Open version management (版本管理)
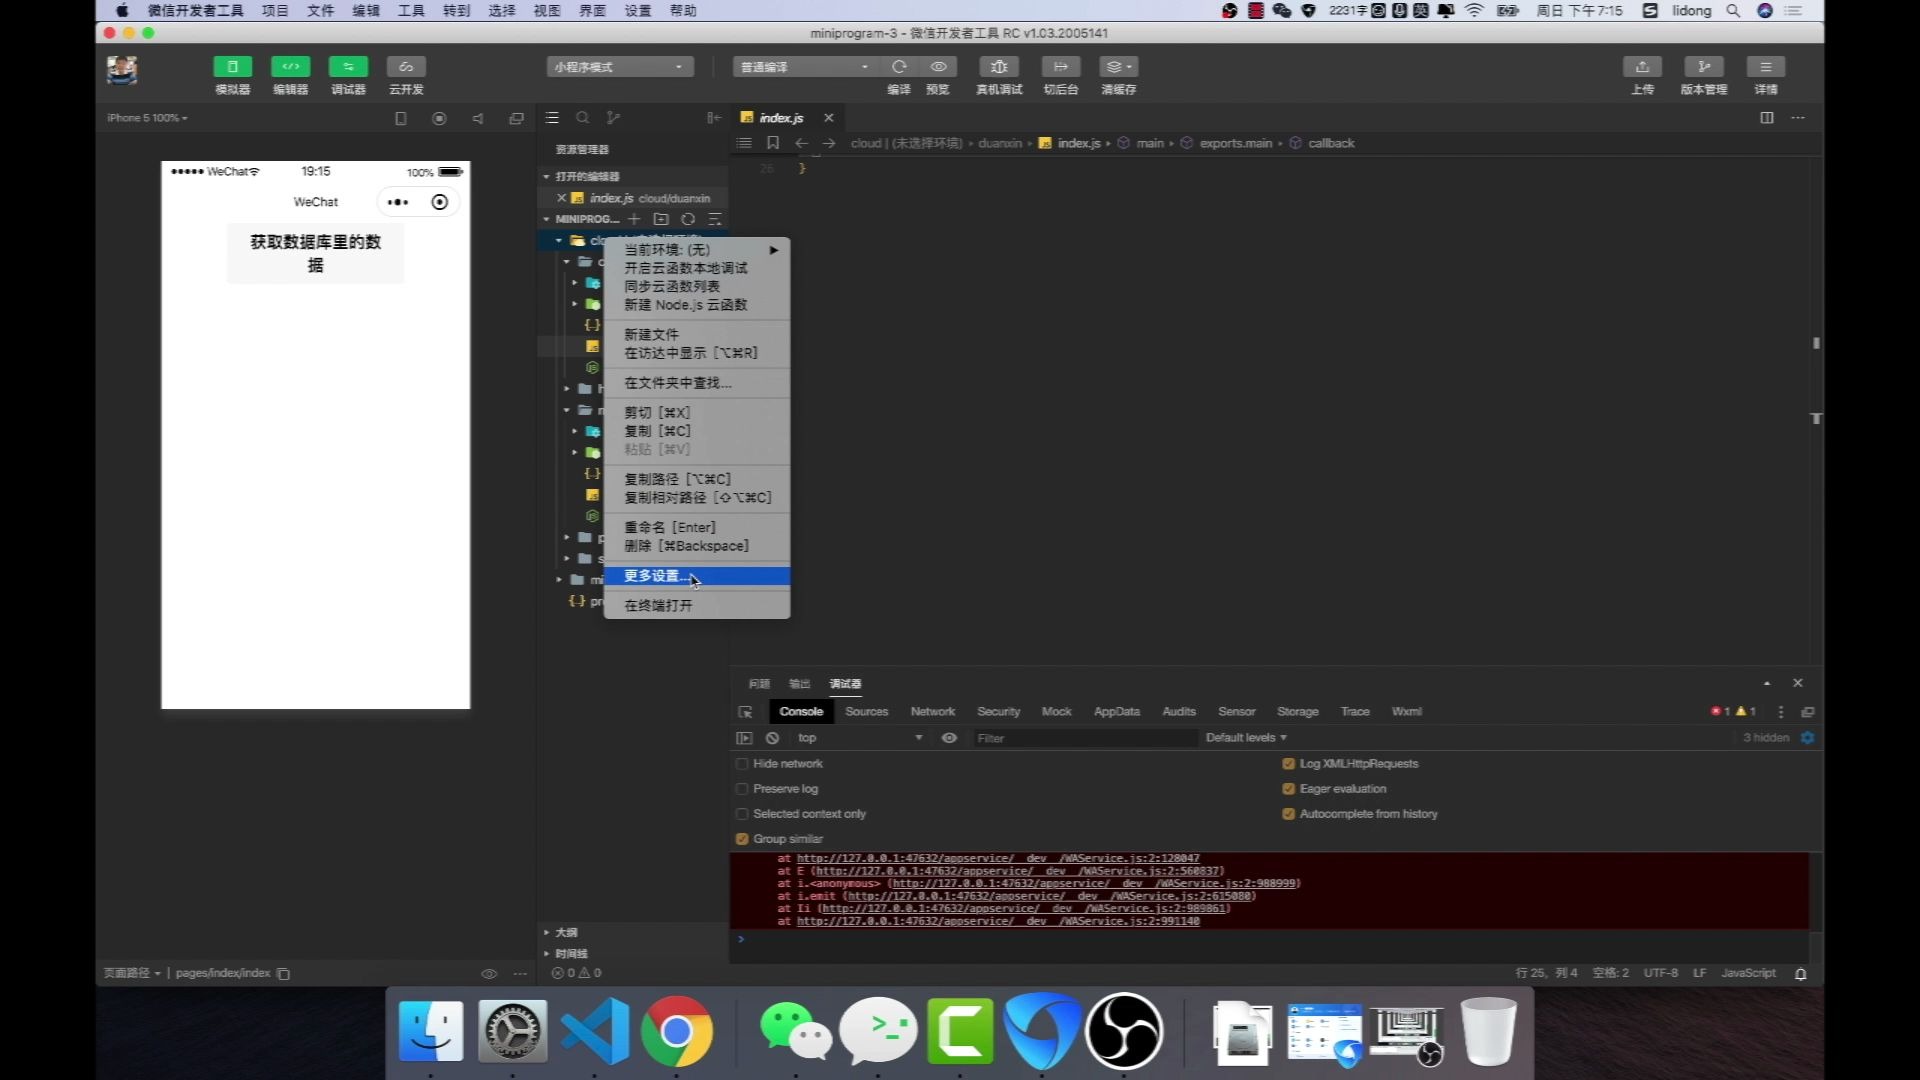The image size is (1920, 1080). click(1704, 67)
